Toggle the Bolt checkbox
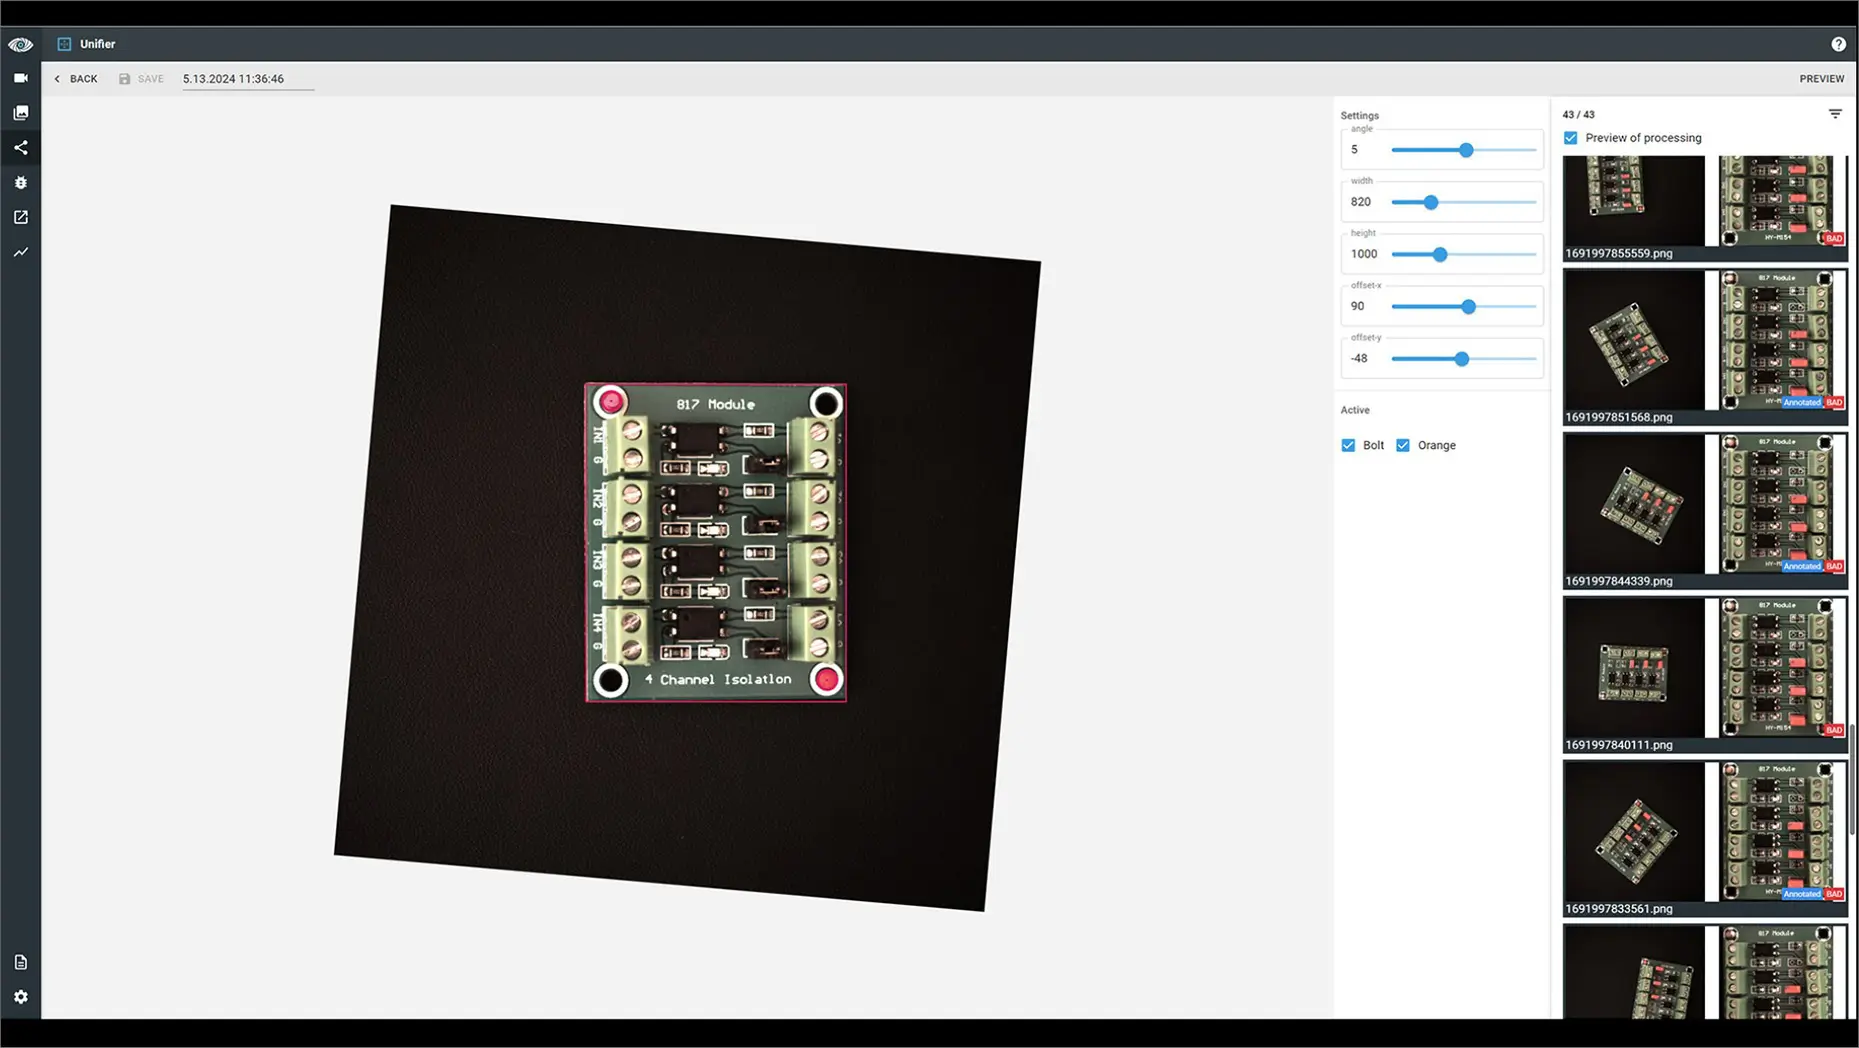Screen dimensions: 1859x1048 click(x=1348, y=445)
